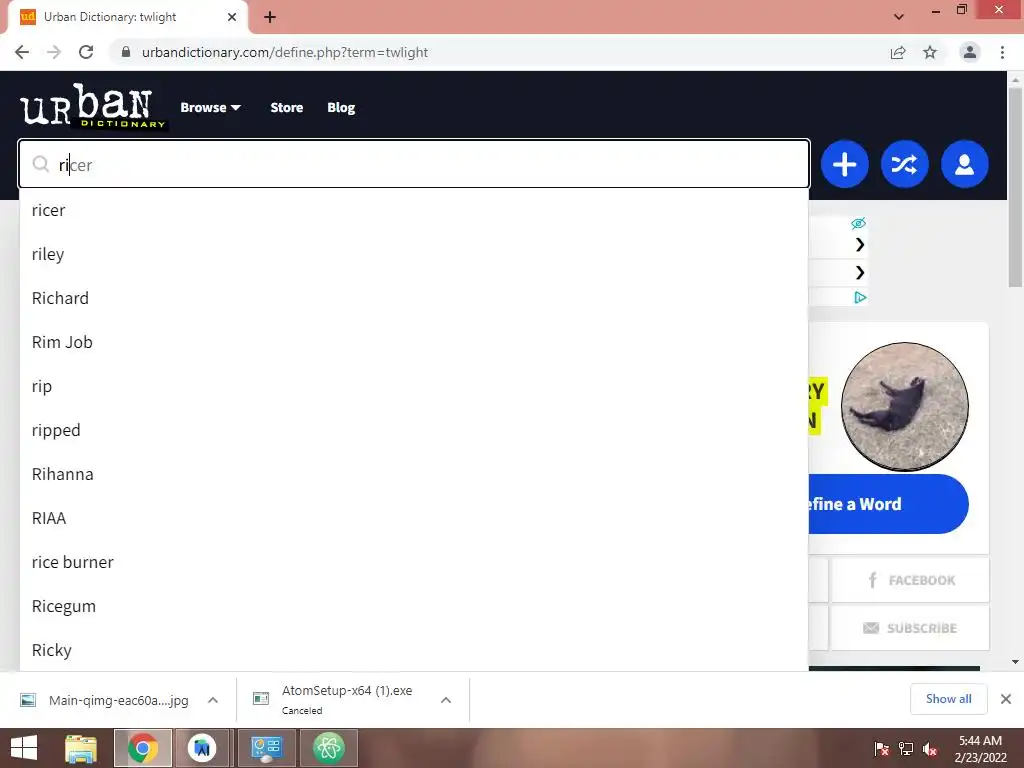Click the Facebook share button
Image resolution: width=1024 pixels, height=768 pixels.
pyautogui.click(x=910, y=580)
